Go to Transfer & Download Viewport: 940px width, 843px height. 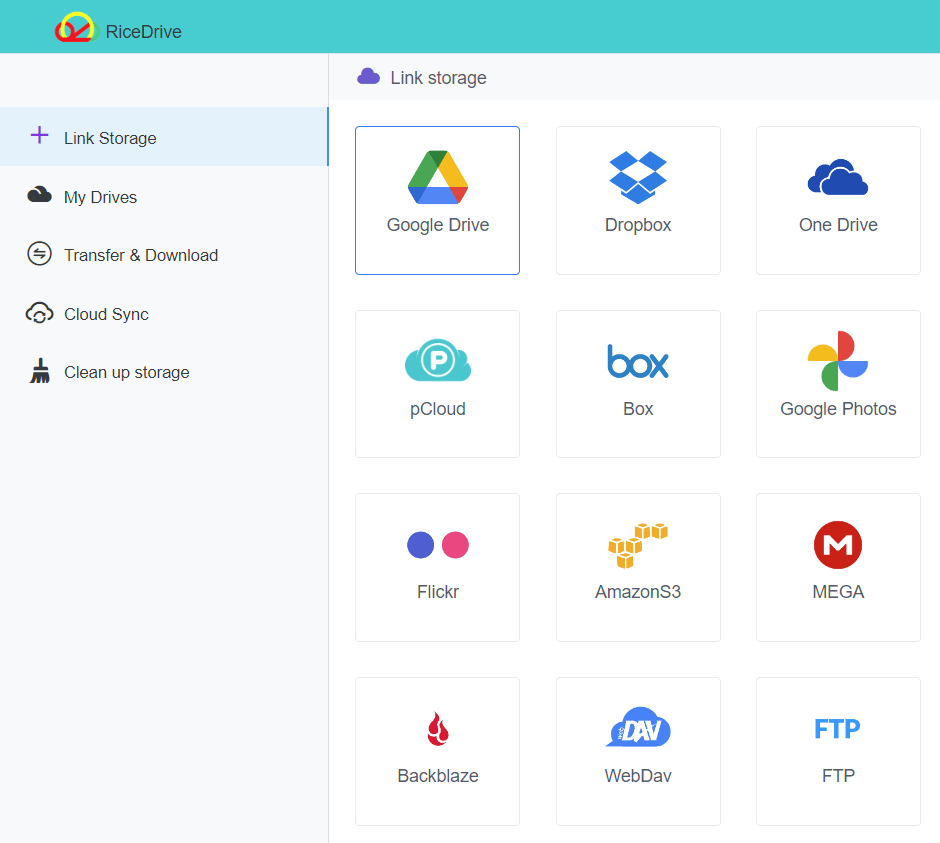point(141,255)
